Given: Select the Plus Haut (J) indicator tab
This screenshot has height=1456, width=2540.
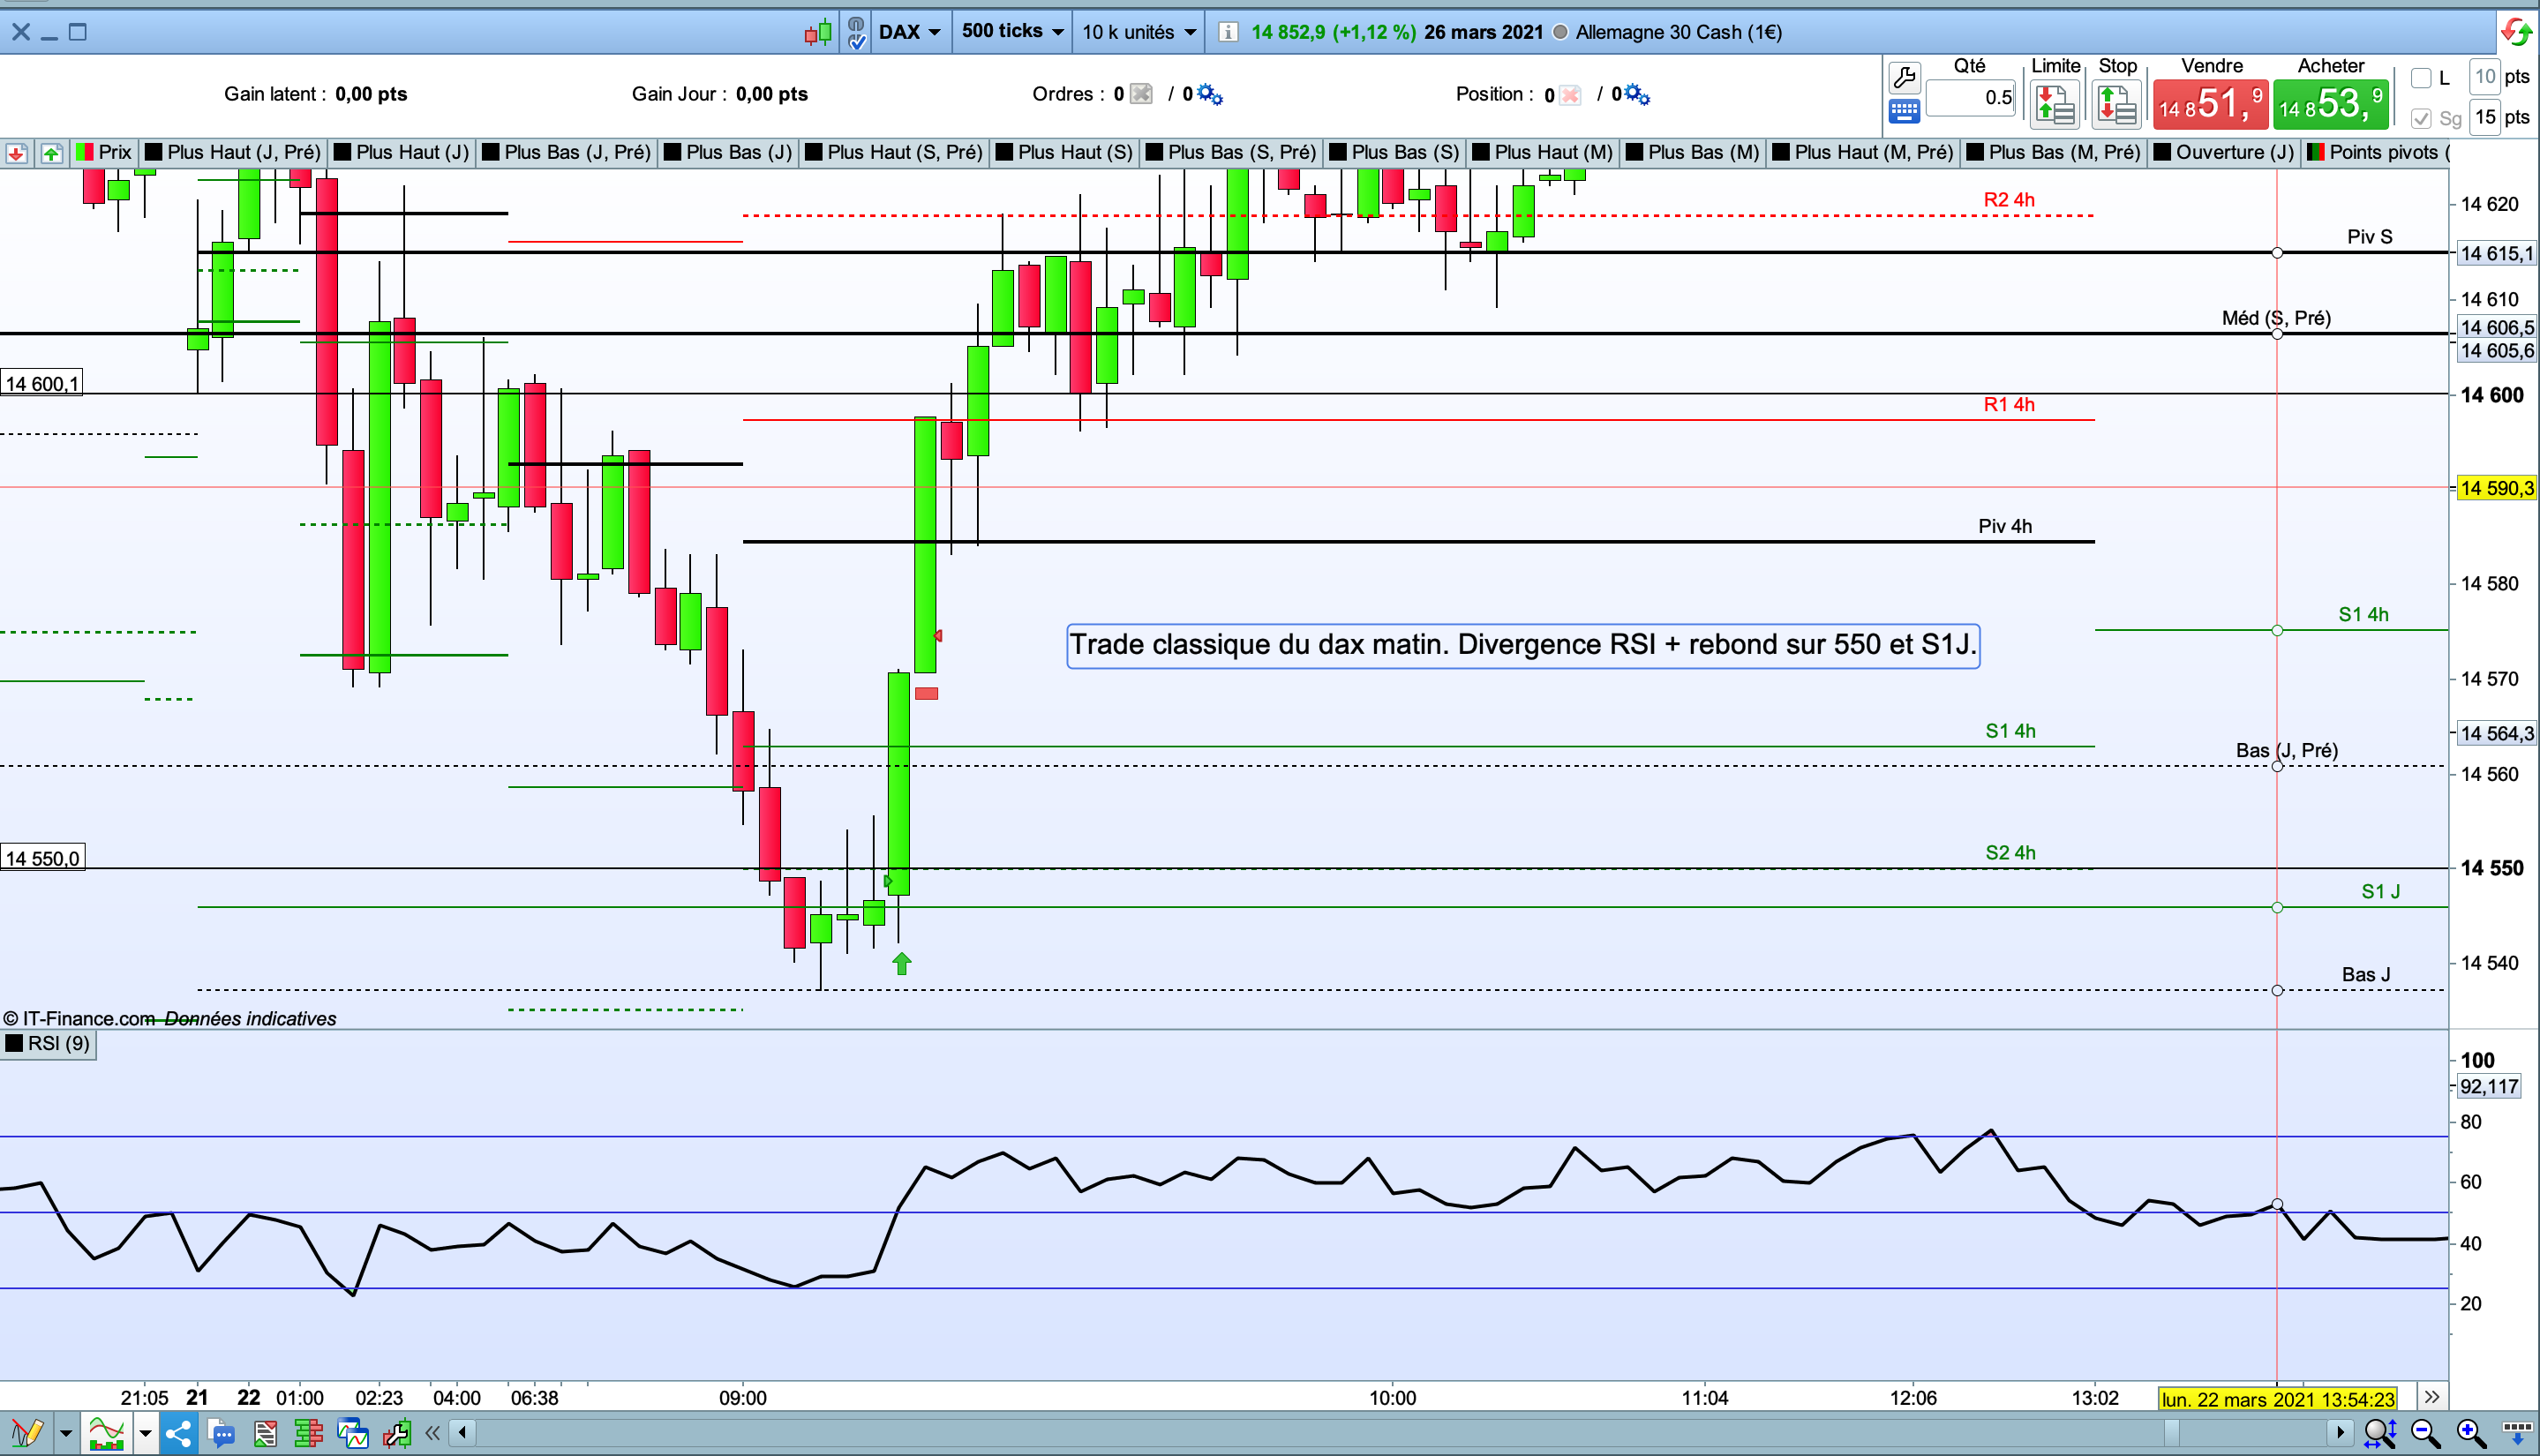Looking at the screenshot, I should (402, 152).
